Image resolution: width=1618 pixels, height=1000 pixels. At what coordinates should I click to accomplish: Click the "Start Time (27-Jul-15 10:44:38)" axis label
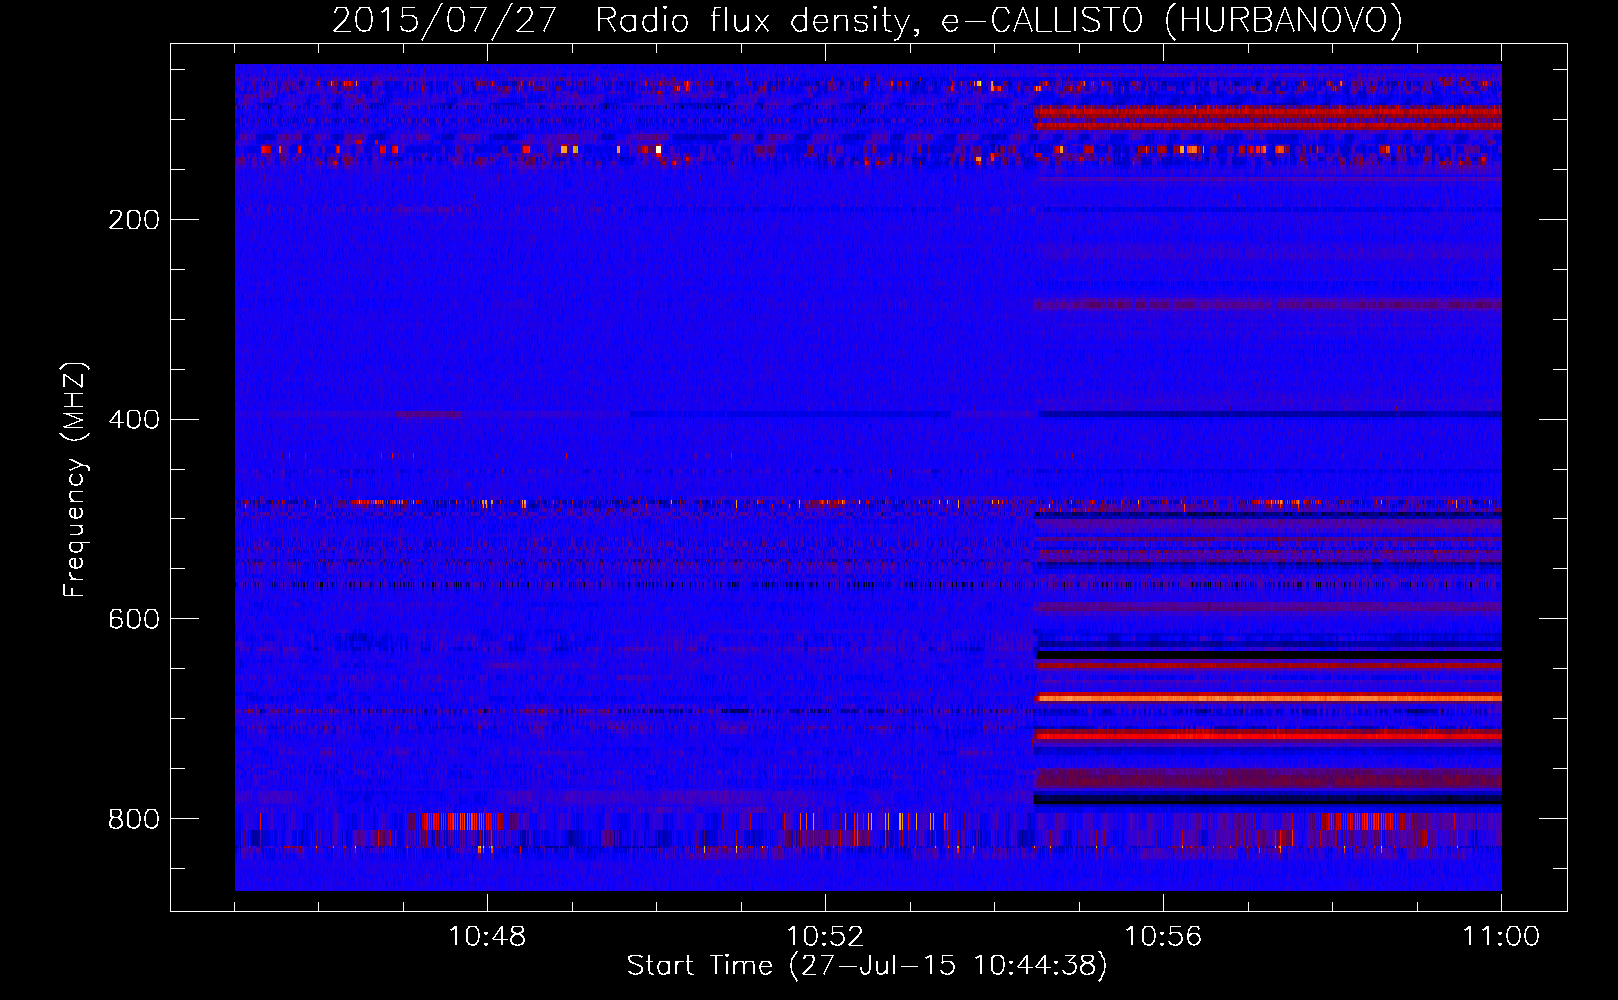(x=867, y=966)
